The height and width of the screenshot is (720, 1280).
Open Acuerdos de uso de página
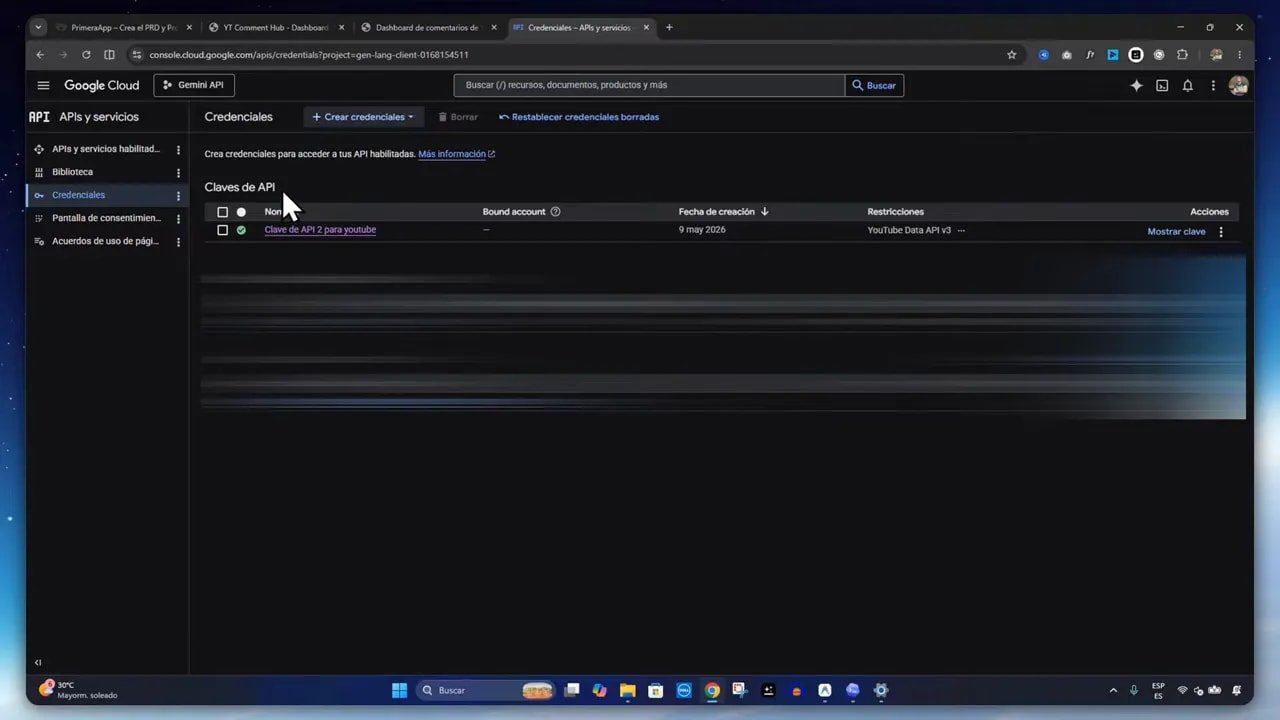105,241
